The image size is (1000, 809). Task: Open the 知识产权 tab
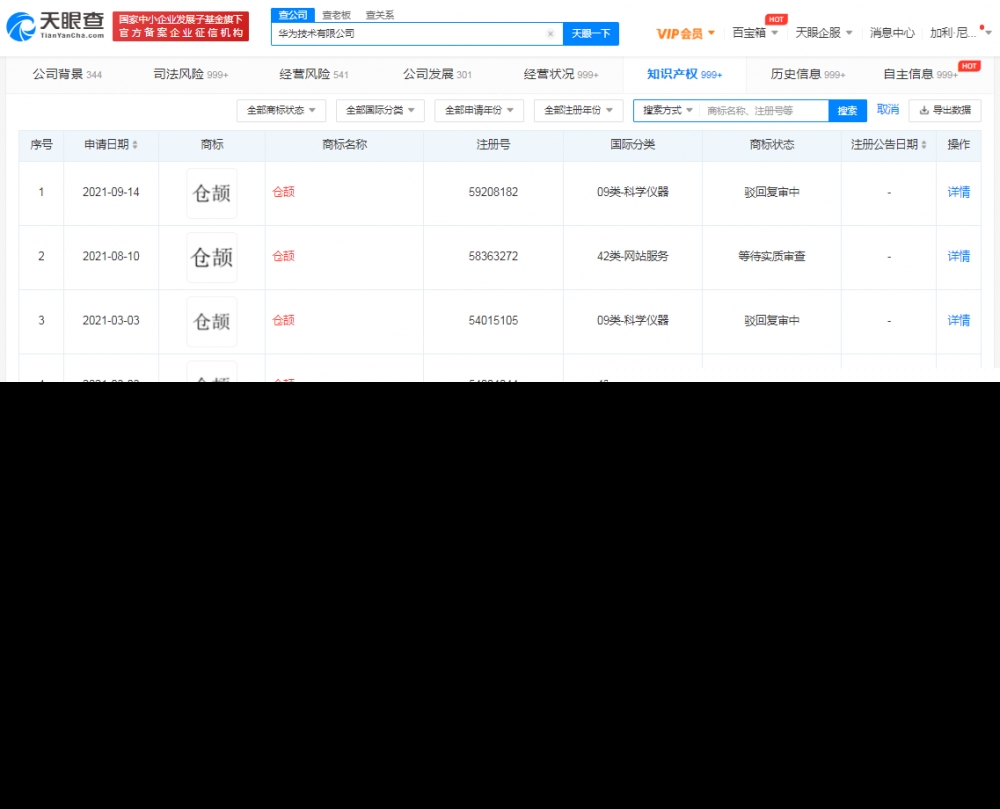(x=684, y=74)
